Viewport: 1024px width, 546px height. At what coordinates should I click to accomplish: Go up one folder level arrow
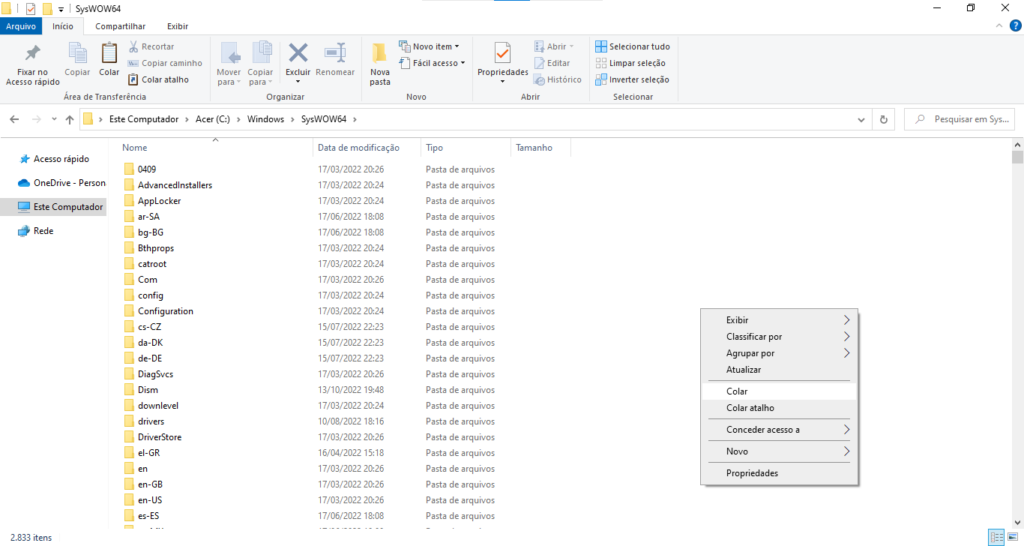pos(69,119)
